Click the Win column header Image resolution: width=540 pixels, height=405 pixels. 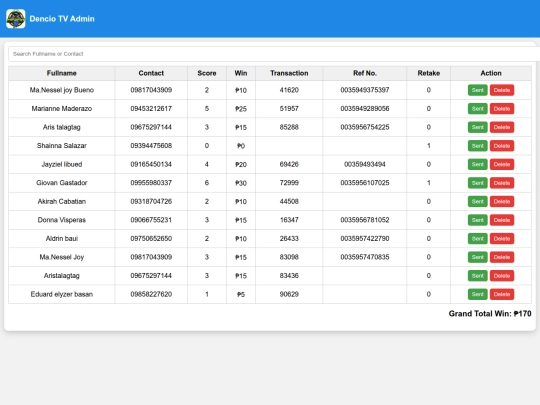pos(241,73)
